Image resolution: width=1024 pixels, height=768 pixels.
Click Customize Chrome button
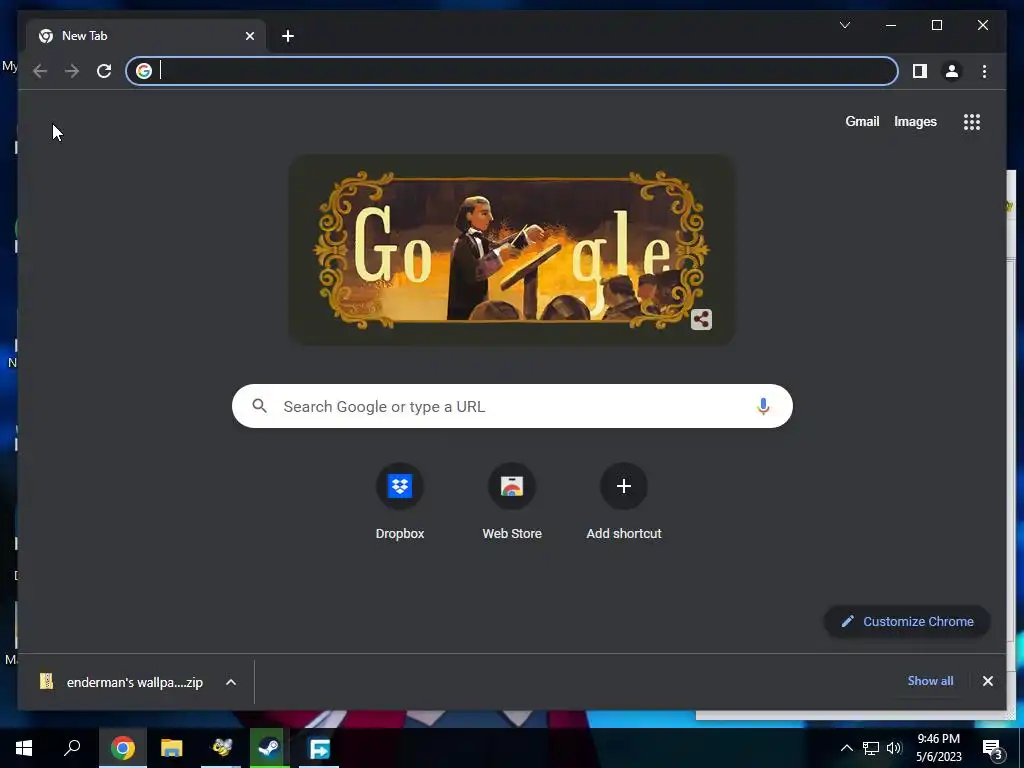(x=907, y=622)
